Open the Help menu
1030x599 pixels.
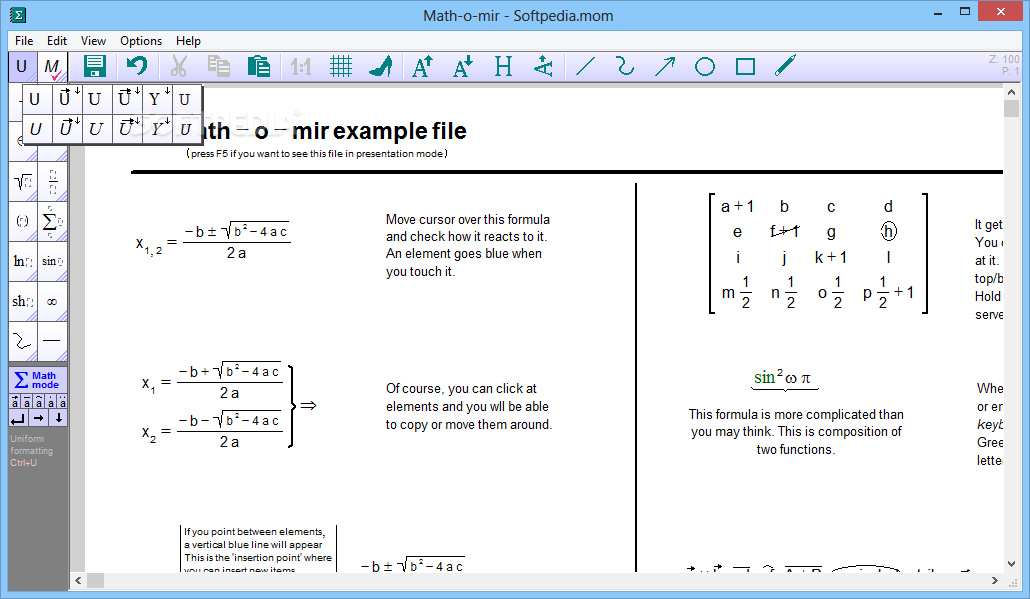click(189, 41)
